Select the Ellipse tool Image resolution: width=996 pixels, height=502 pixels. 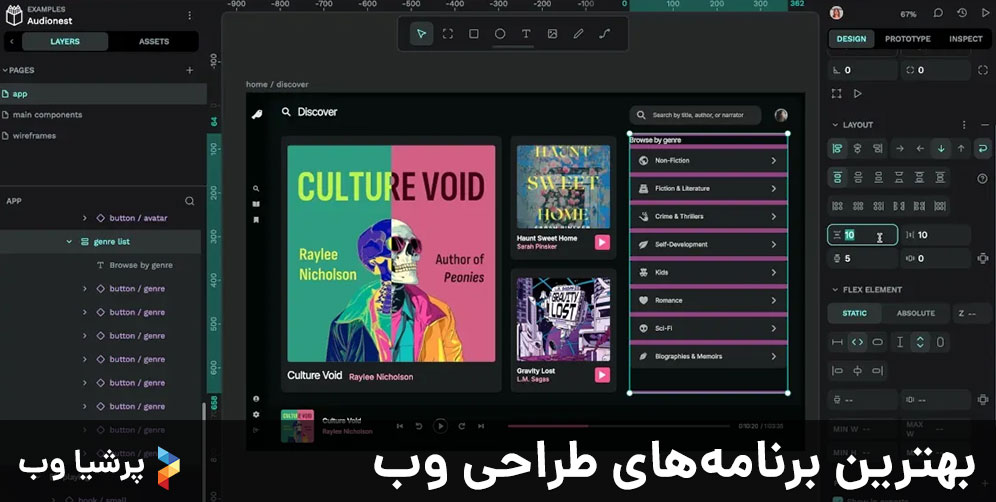500,34
